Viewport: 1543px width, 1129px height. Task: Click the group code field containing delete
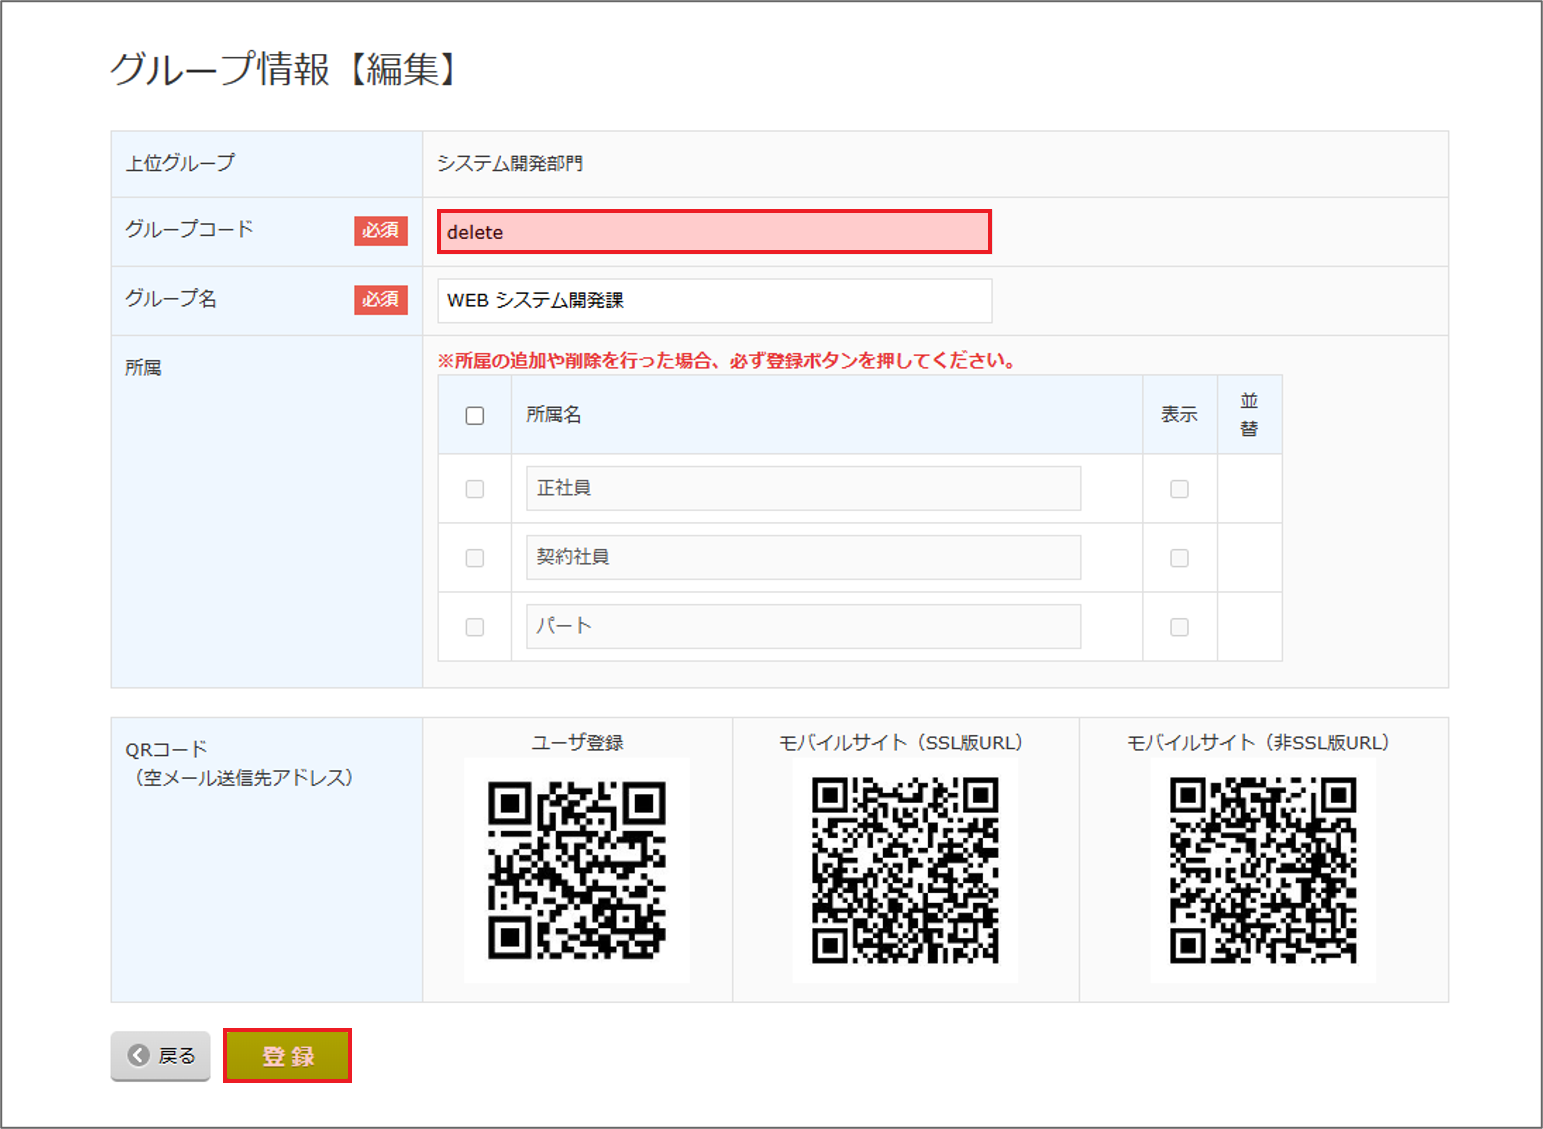pyautogui.click(x=714, y=232)
